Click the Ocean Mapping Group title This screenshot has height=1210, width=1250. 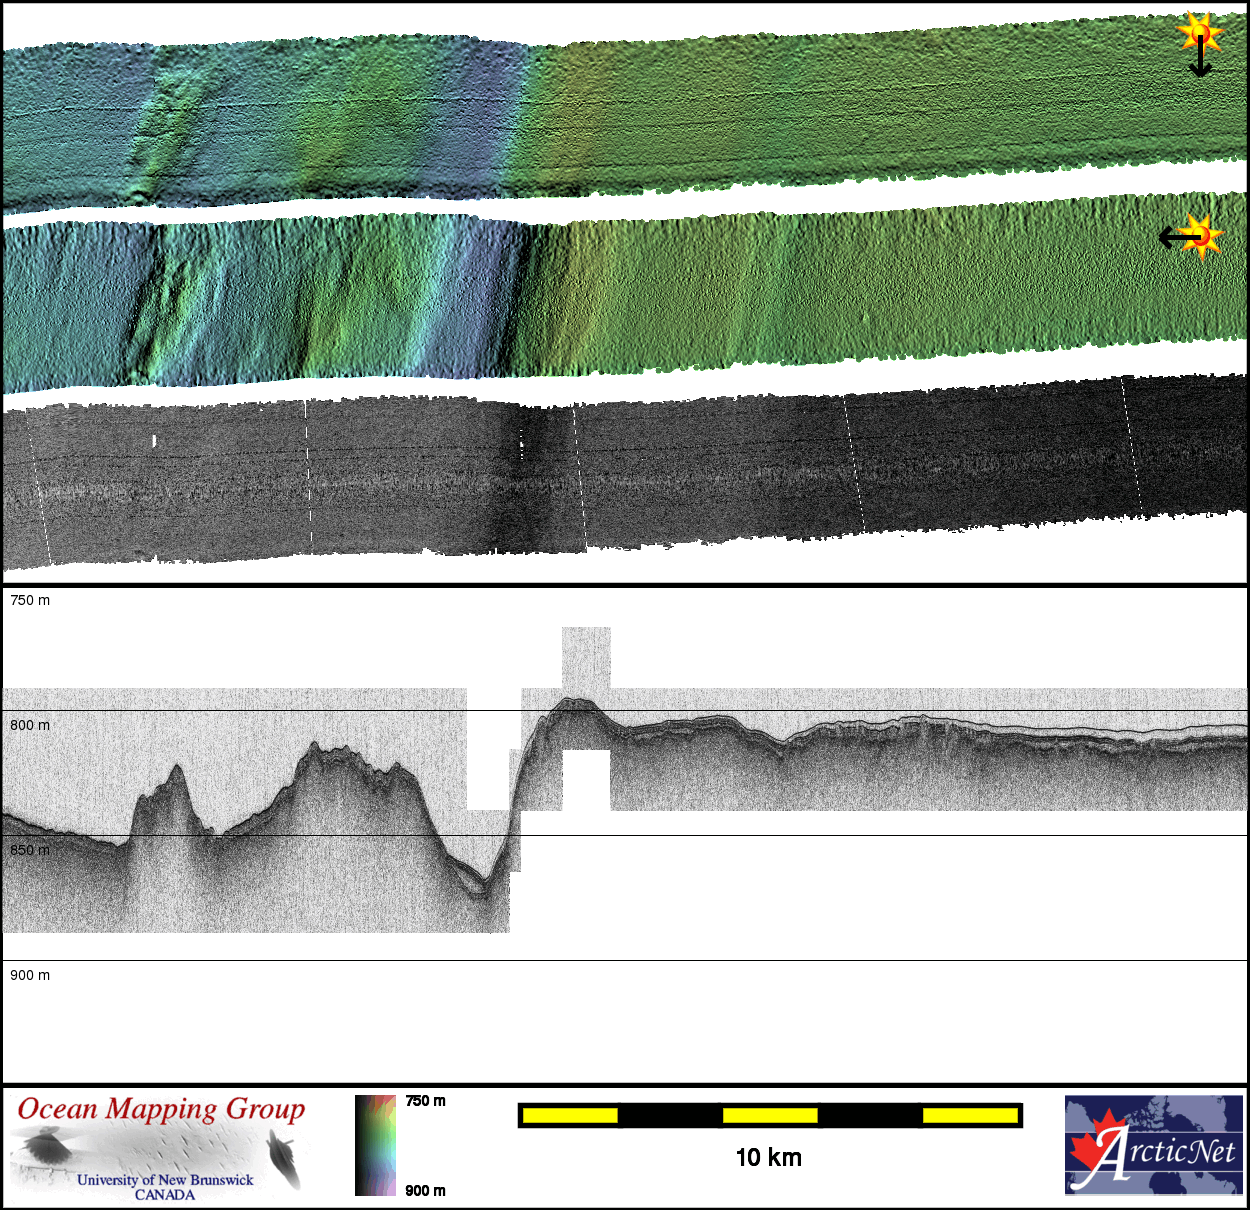(x=161, y=1109)
